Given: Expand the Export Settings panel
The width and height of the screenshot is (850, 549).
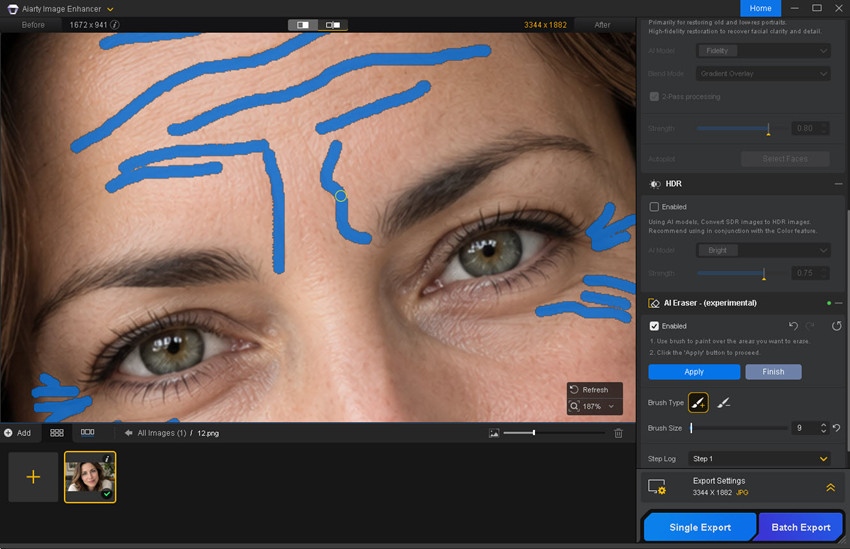Looking at the screenshot, I should [830, 487].
